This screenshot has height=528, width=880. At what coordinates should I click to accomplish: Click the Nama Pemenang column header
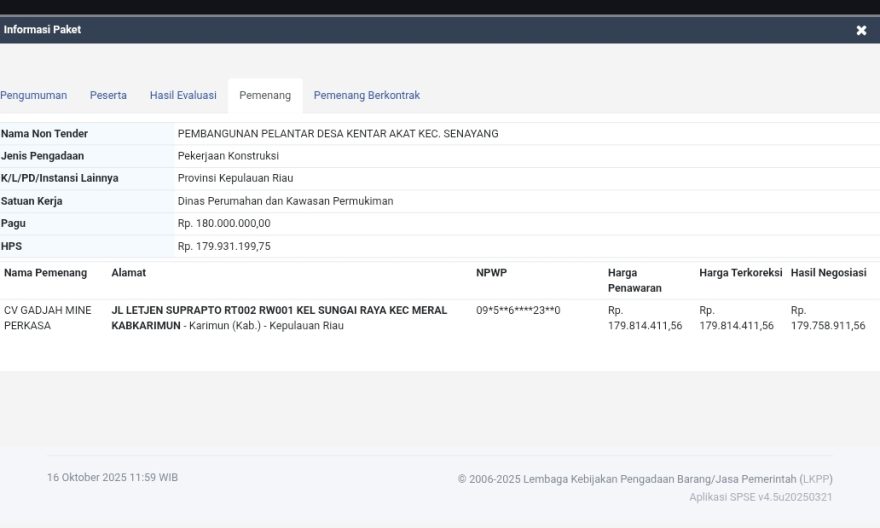45,273
